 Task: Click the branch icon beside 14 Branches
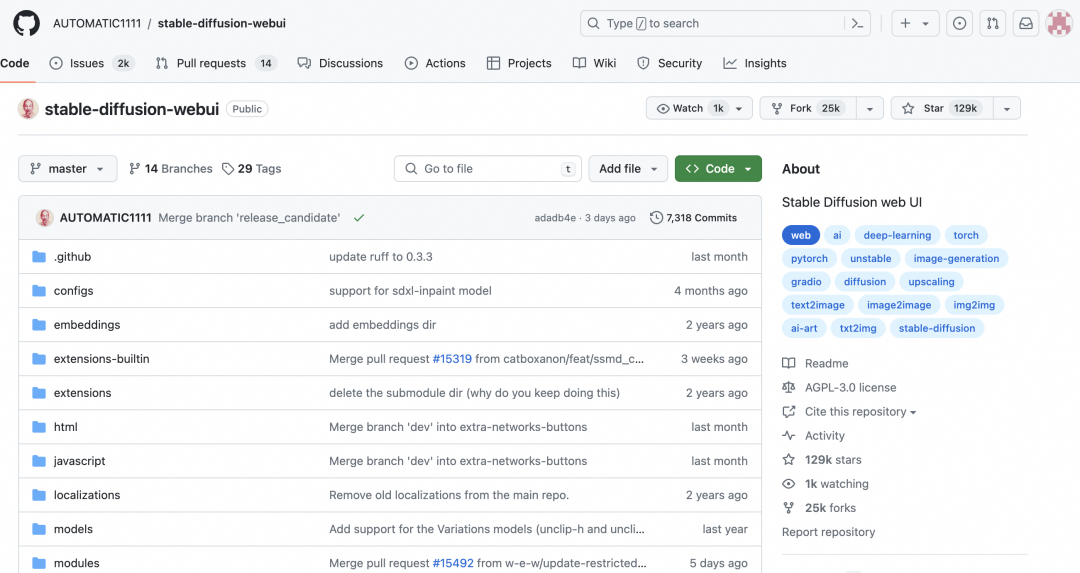pos(134,169)
